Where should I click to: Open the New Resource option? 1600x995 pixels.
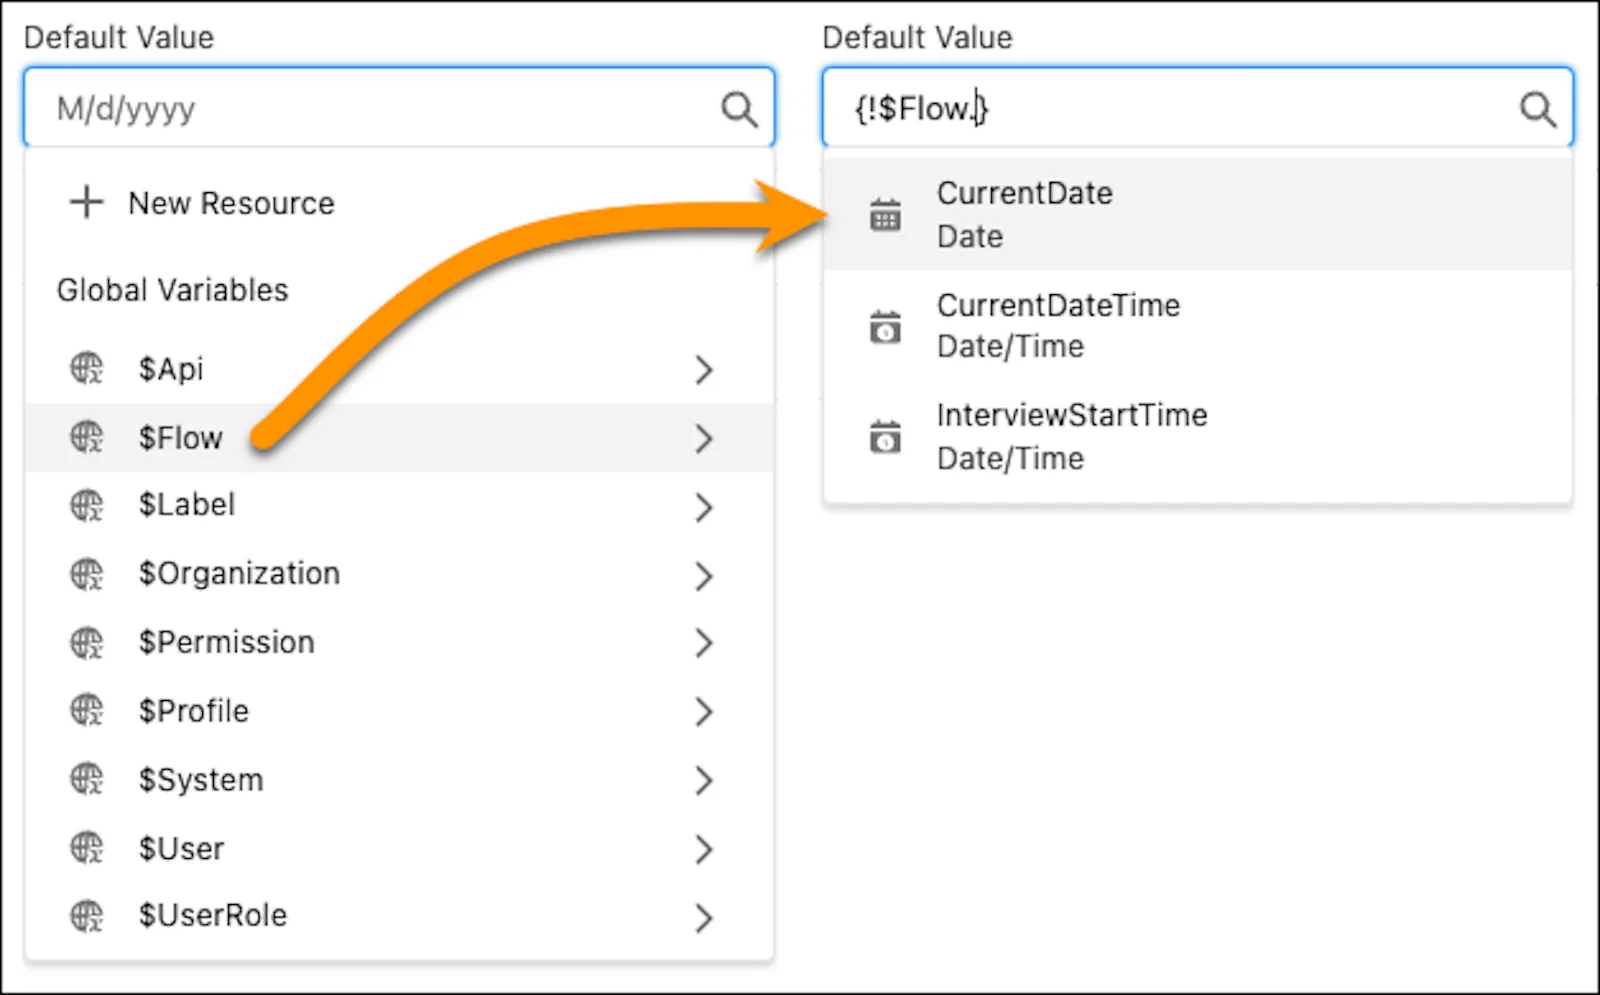pyautogui.click(x=230, y=203)
